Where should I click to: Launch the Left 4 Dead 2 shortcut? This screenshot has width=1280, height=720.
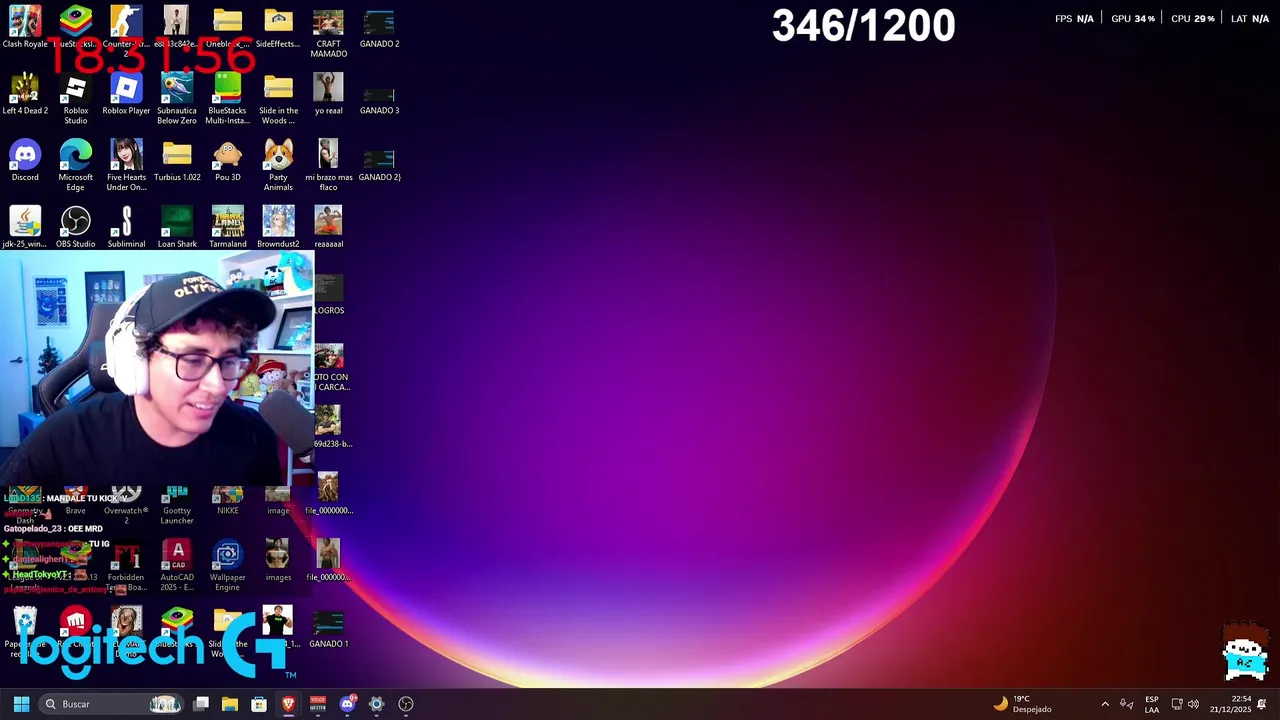click(25, 95)
